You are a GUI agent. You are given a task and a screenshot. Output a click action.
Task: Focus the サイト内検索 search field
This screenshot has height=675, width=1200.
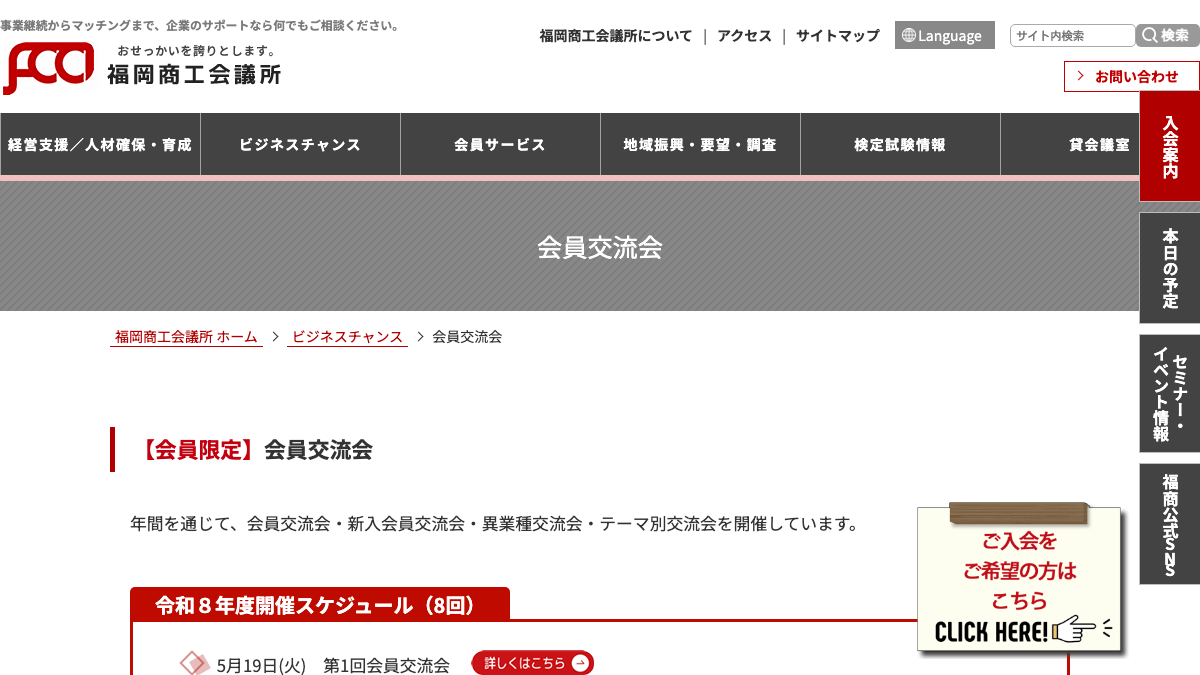[x=1072, y=35]
